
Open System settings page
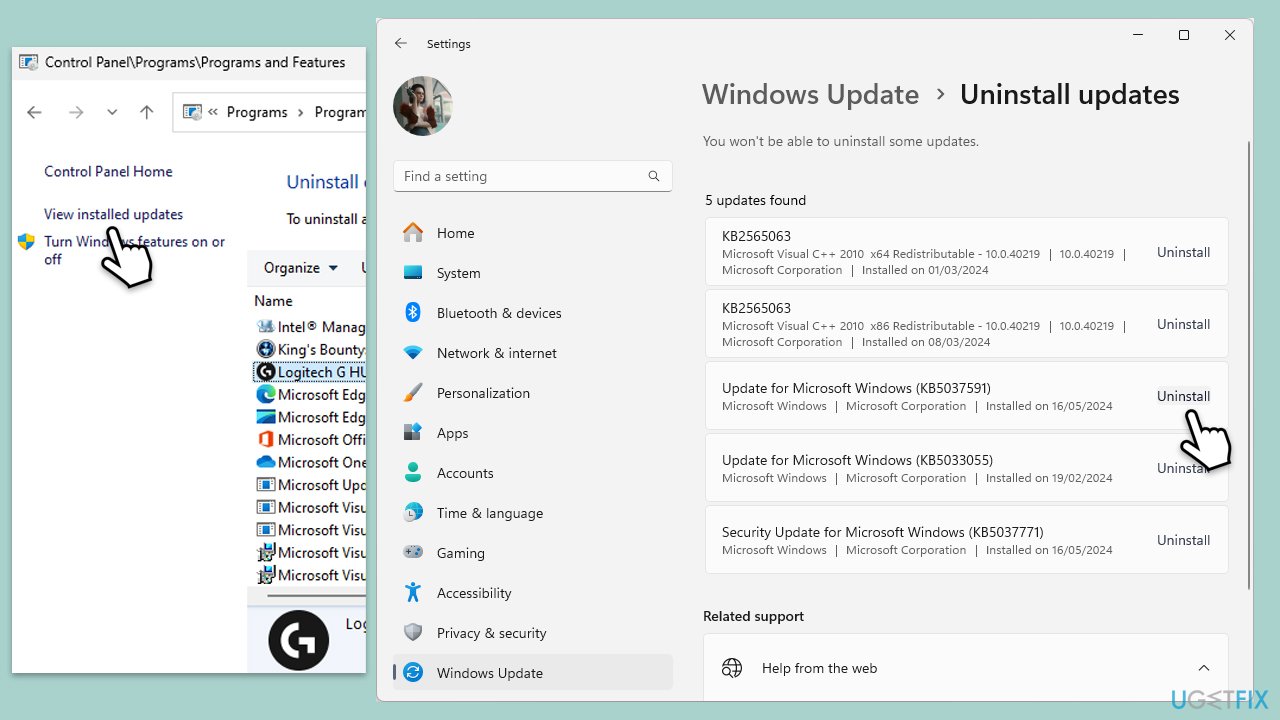[x=532, y=273]
